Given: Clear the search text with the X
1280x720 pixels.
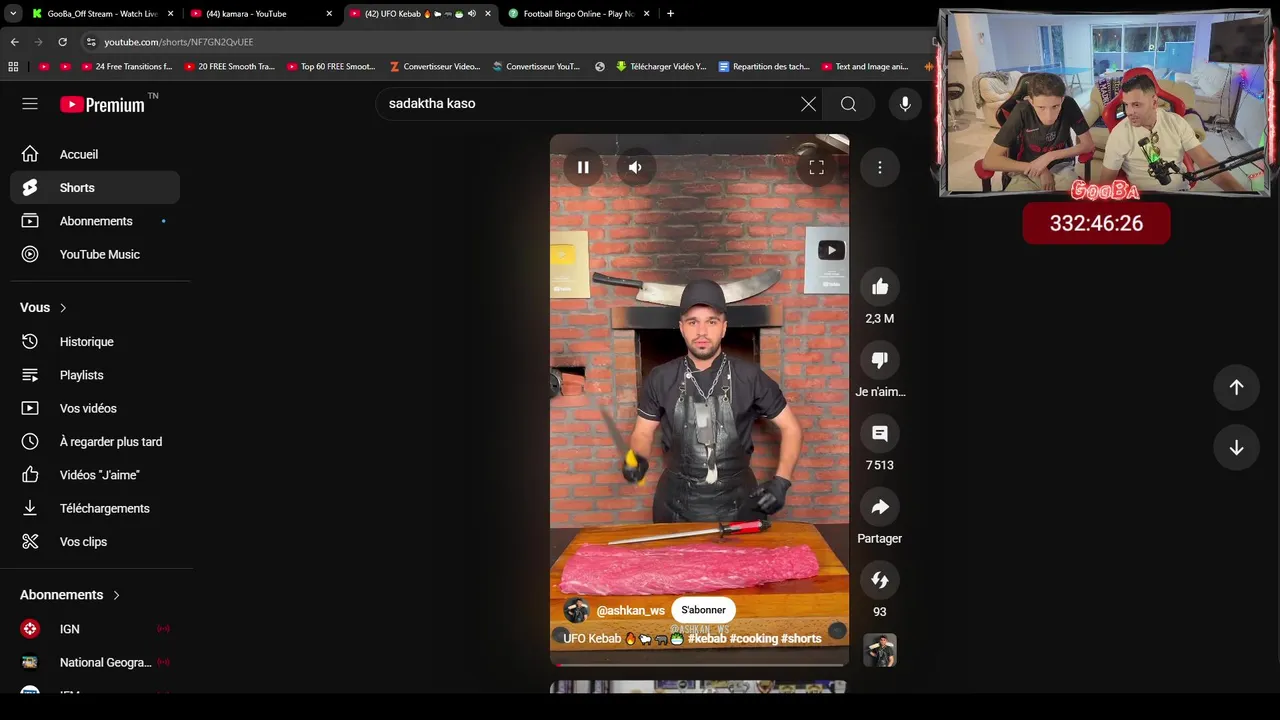Looking at the screenshot, I should coord(808,104).
